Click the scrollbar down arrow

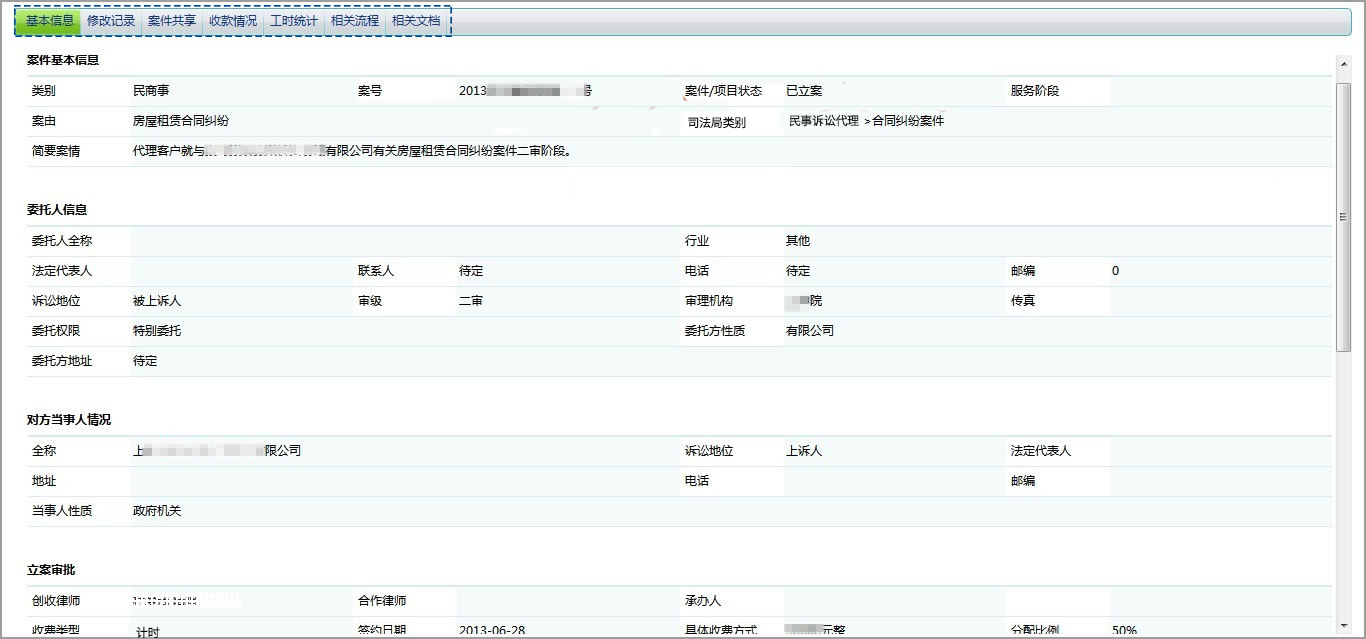(1344, 627)
